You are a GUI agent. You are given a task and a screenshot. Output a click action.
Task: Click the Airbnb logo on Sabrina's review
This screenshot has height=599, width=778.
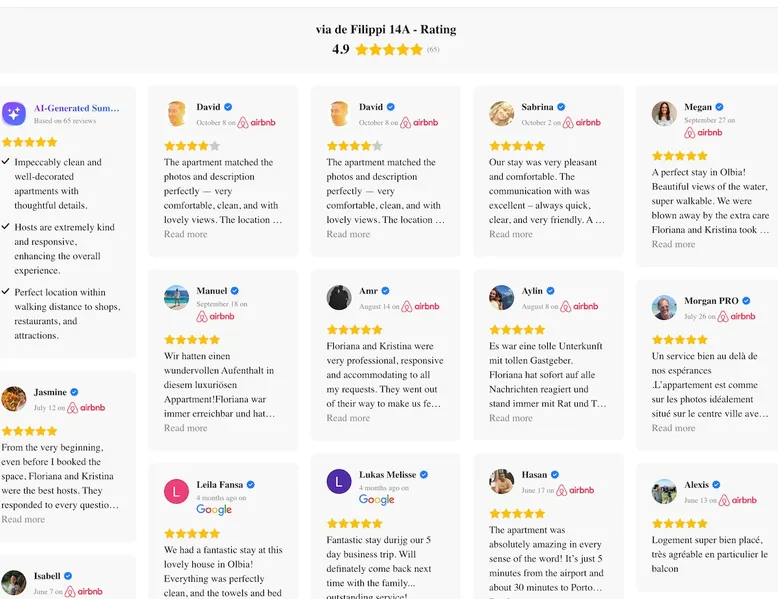pyautogui.click(x=581, y=123)
